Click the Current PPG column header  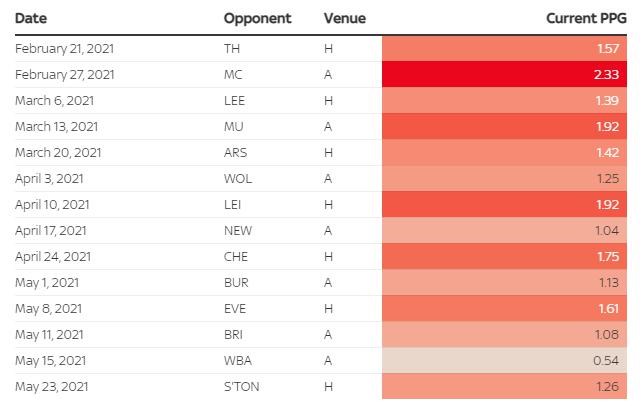[x=586, y=18]
